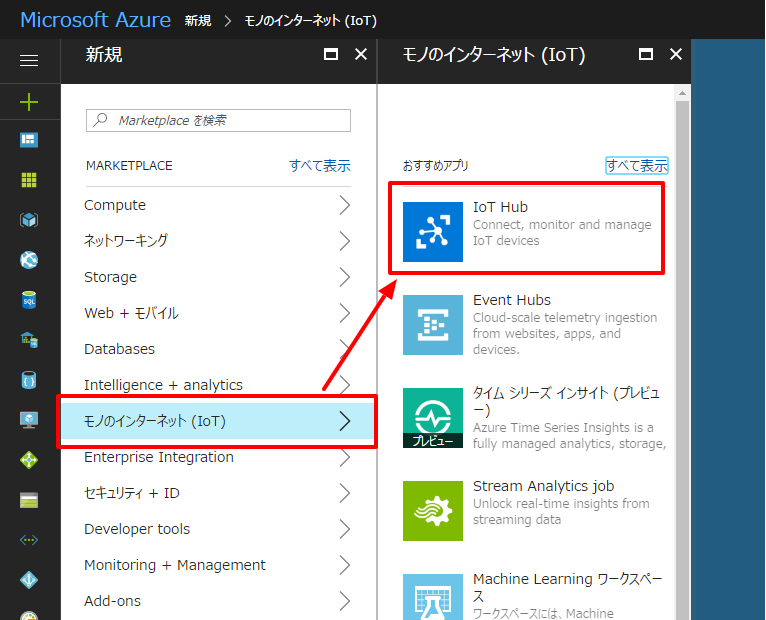Click モノのインターネット (IoT) breadcrumb in top bar

pos(310,21)
